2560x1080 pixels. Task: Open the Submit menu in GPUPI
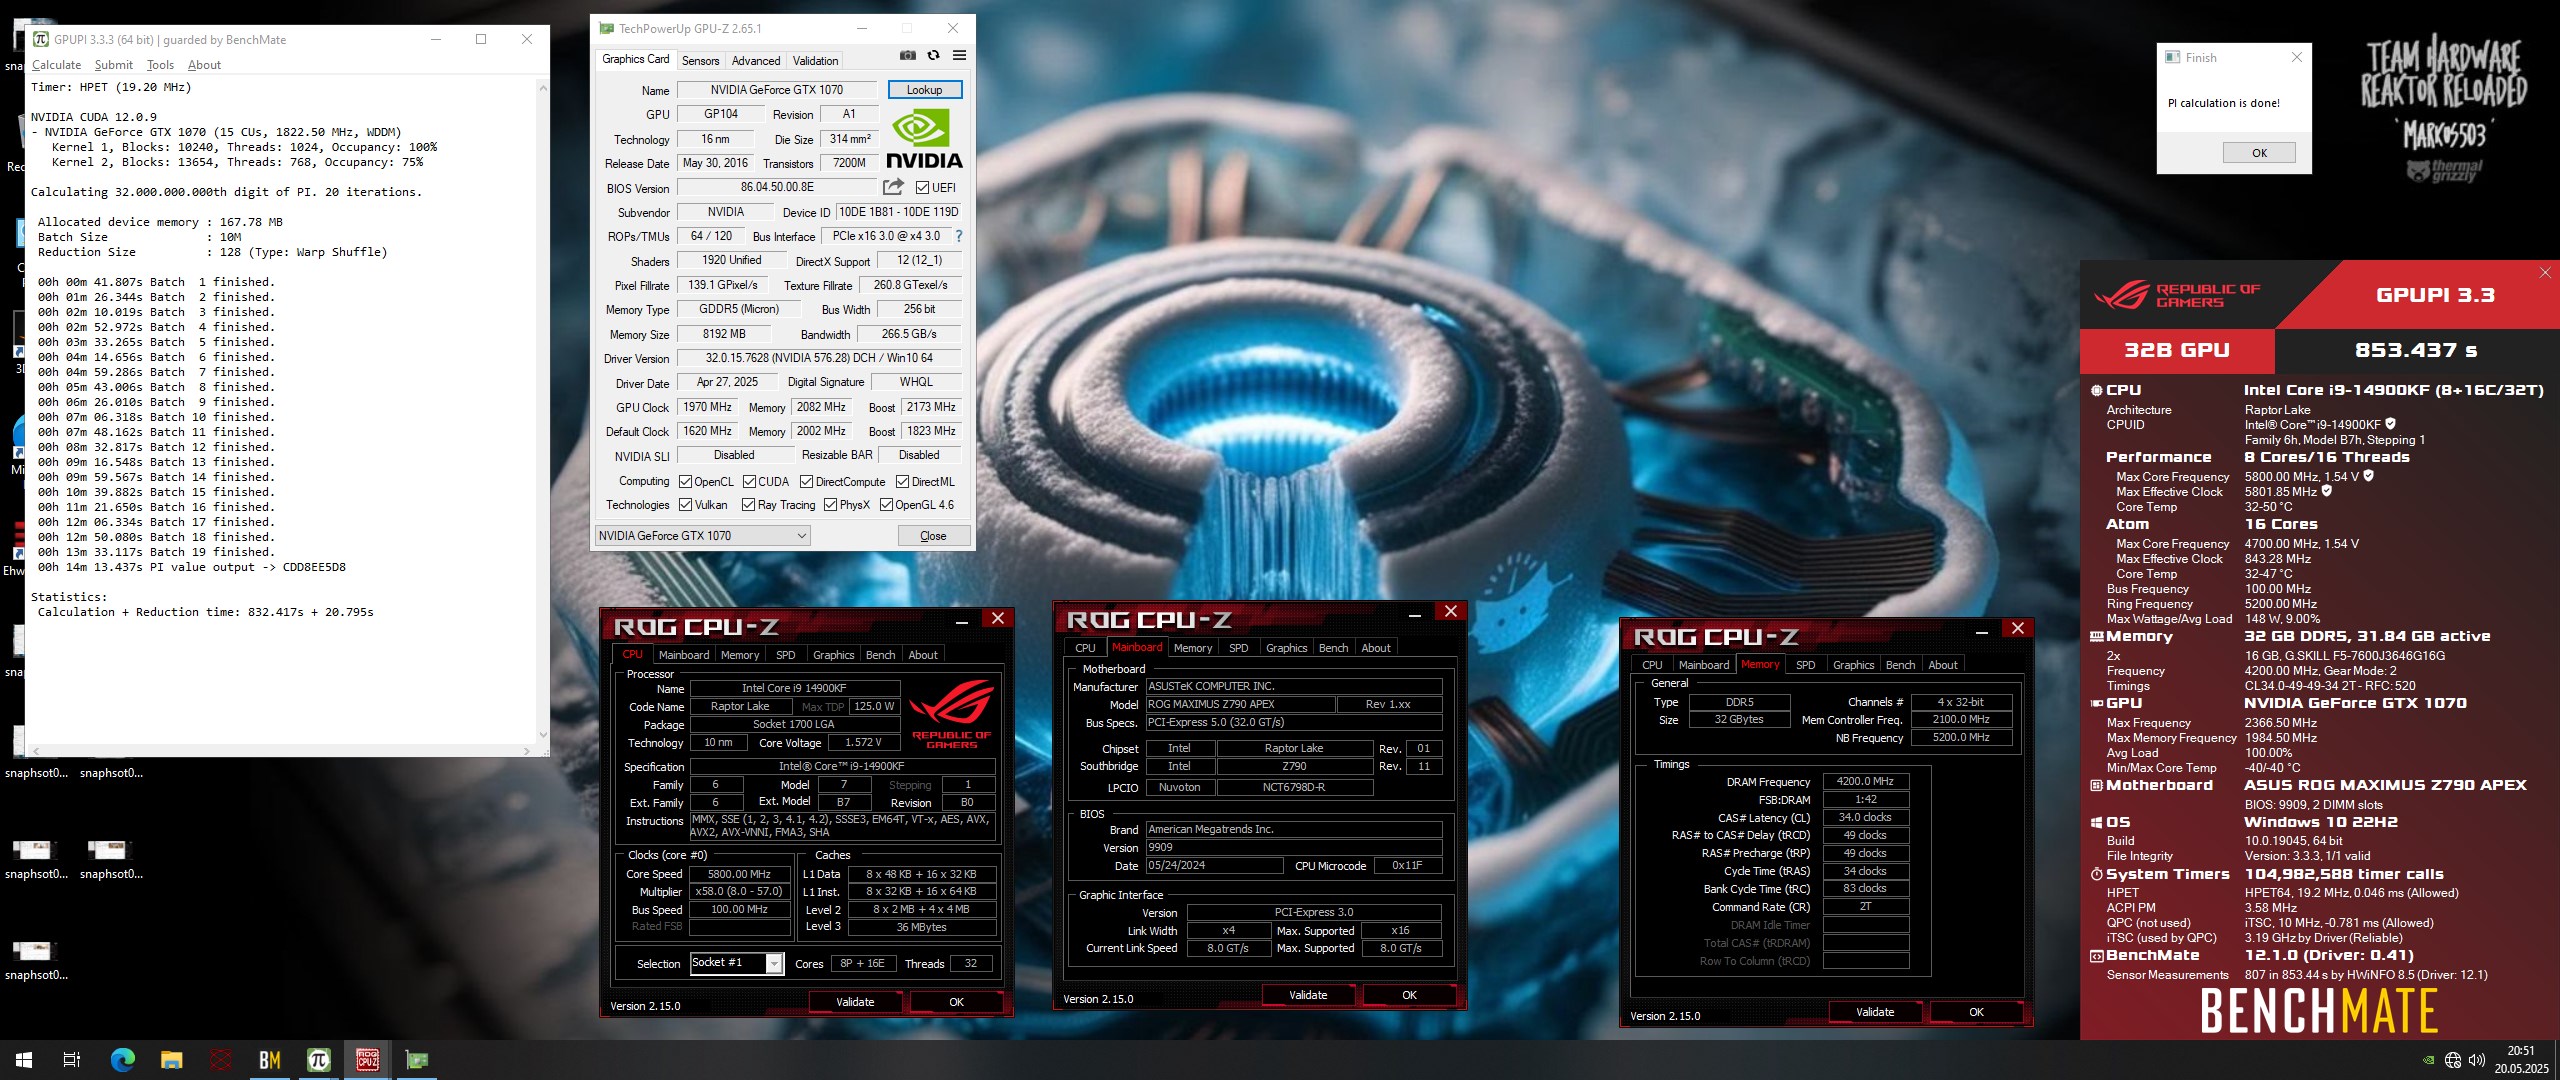tap(113, 65)
